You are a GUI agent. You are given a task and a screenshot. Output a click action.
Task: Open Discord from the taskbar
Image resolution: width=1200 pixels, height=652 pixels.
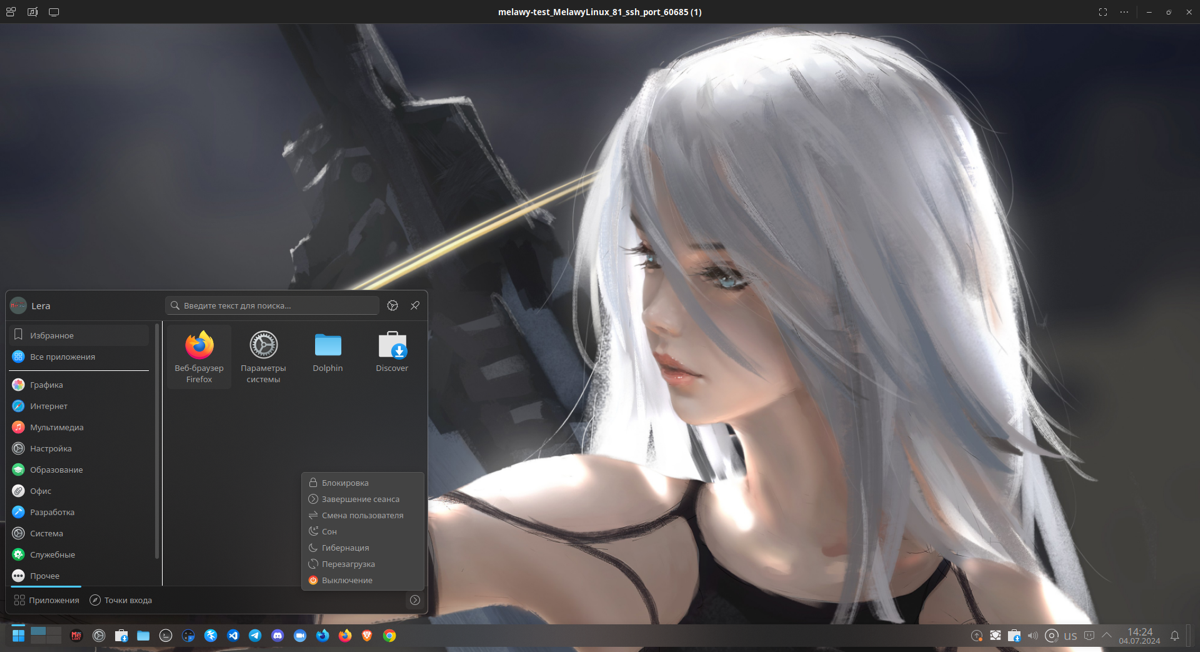[x=277, y=636]
